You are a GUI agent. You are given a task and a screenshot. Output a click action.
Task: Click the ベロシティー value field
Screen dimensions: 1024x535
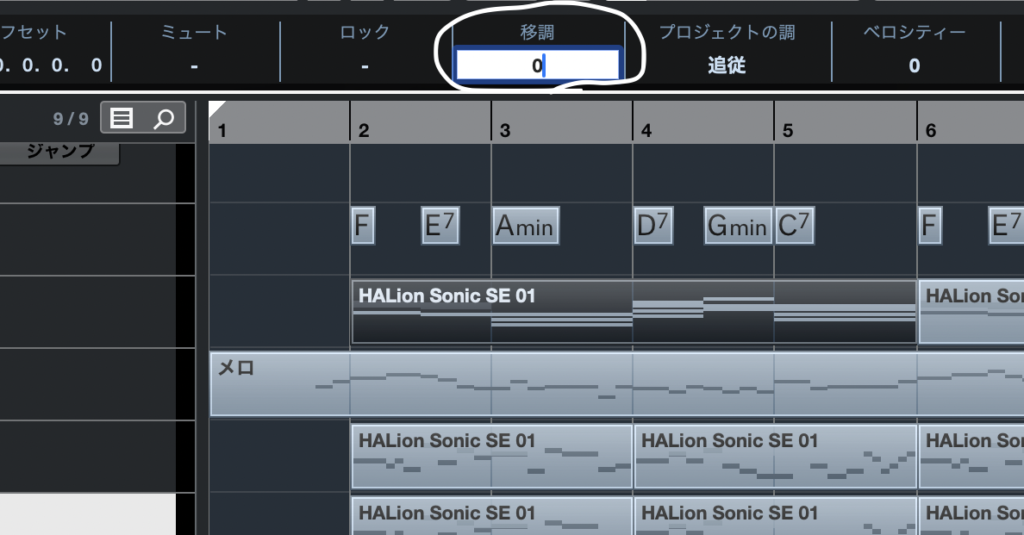click(x=914, y=66)
